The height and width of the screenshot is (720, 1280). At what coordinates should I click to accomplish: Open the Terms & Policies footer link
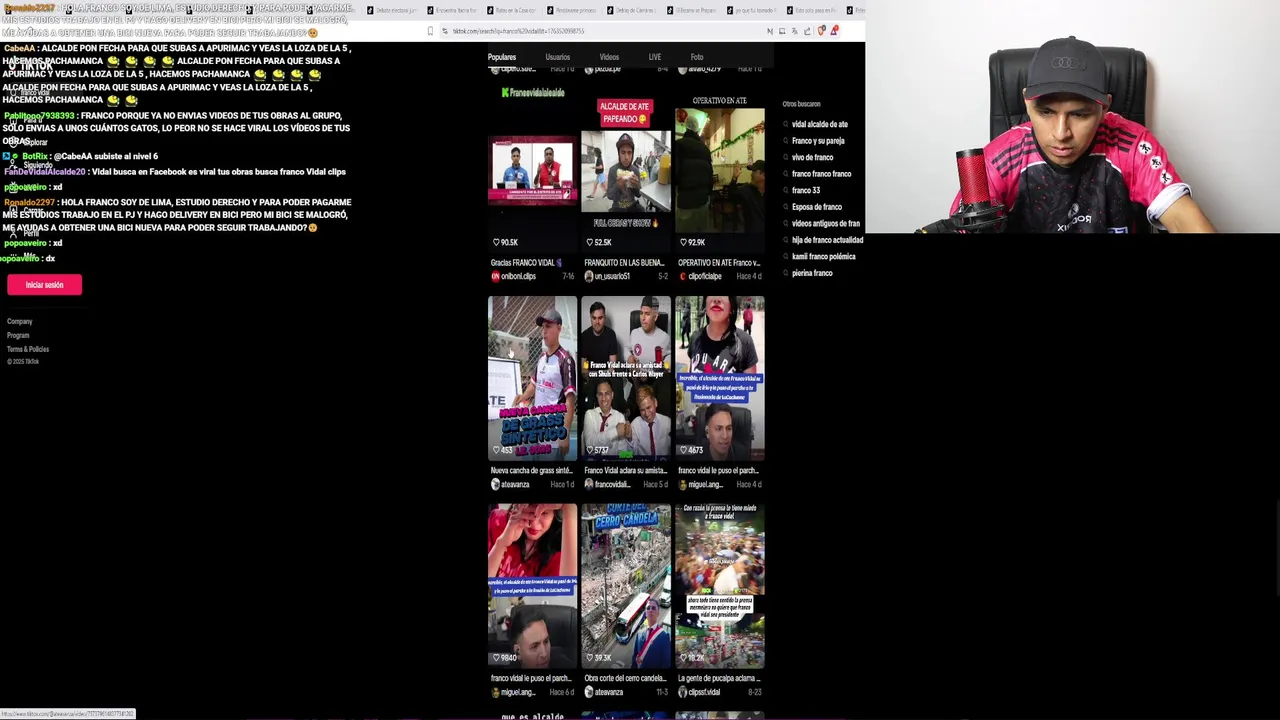pos(28,349)
